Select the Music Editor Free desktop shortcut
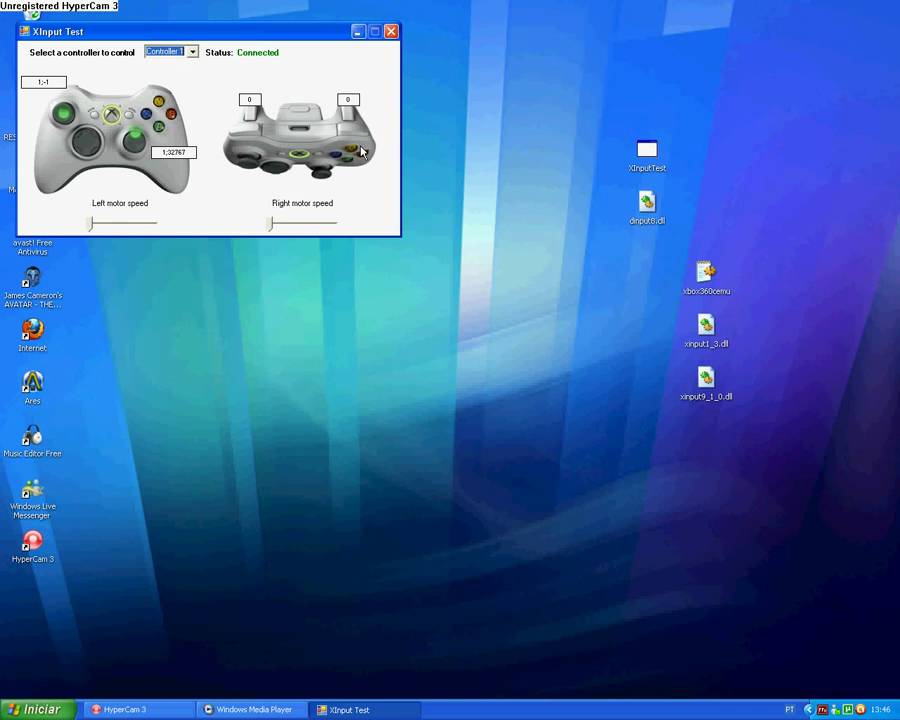The height and width of the screenshot is (720, 900). click(33, 441)
